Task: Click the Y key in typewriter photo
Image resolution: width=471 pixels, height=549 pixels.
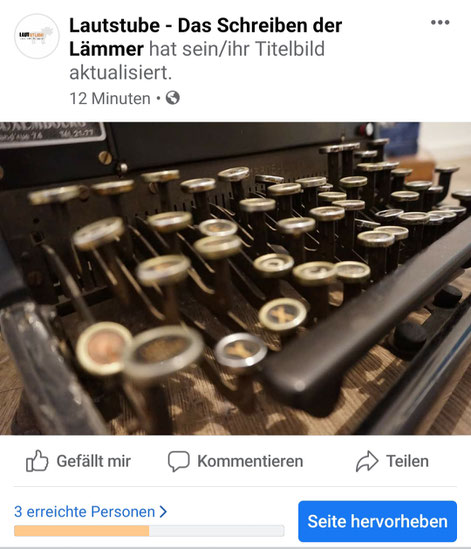Action: point(241,351)
